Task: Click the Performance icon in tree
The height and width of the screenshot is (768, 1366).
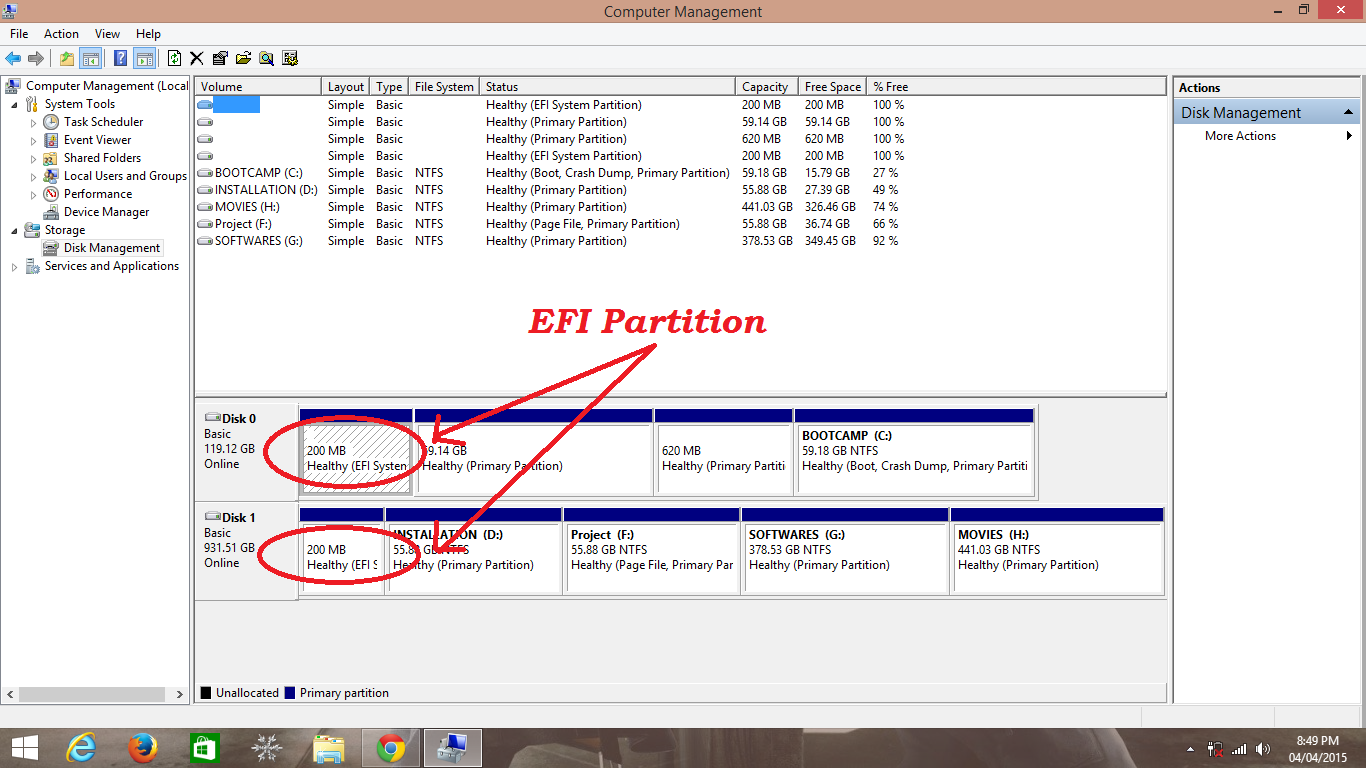Action: click(51, 194)
